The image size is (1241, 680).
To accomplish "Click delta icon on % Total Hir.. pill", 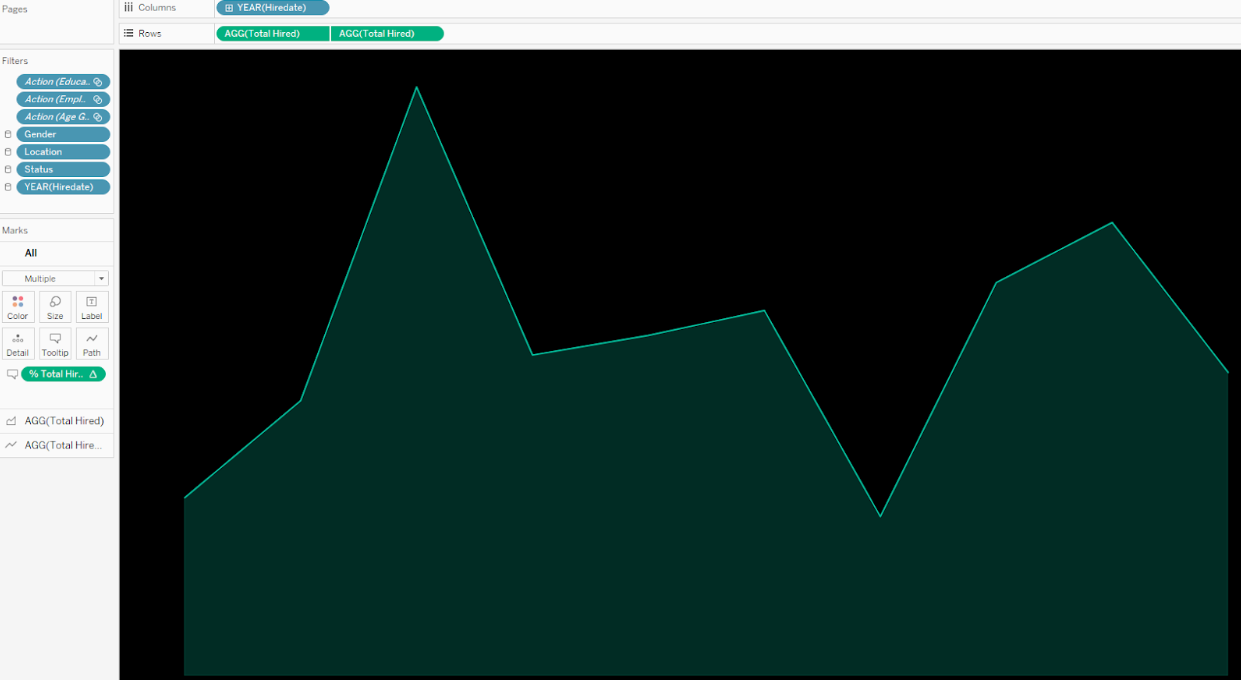I will pyautogui.click(x=93, y=374).
